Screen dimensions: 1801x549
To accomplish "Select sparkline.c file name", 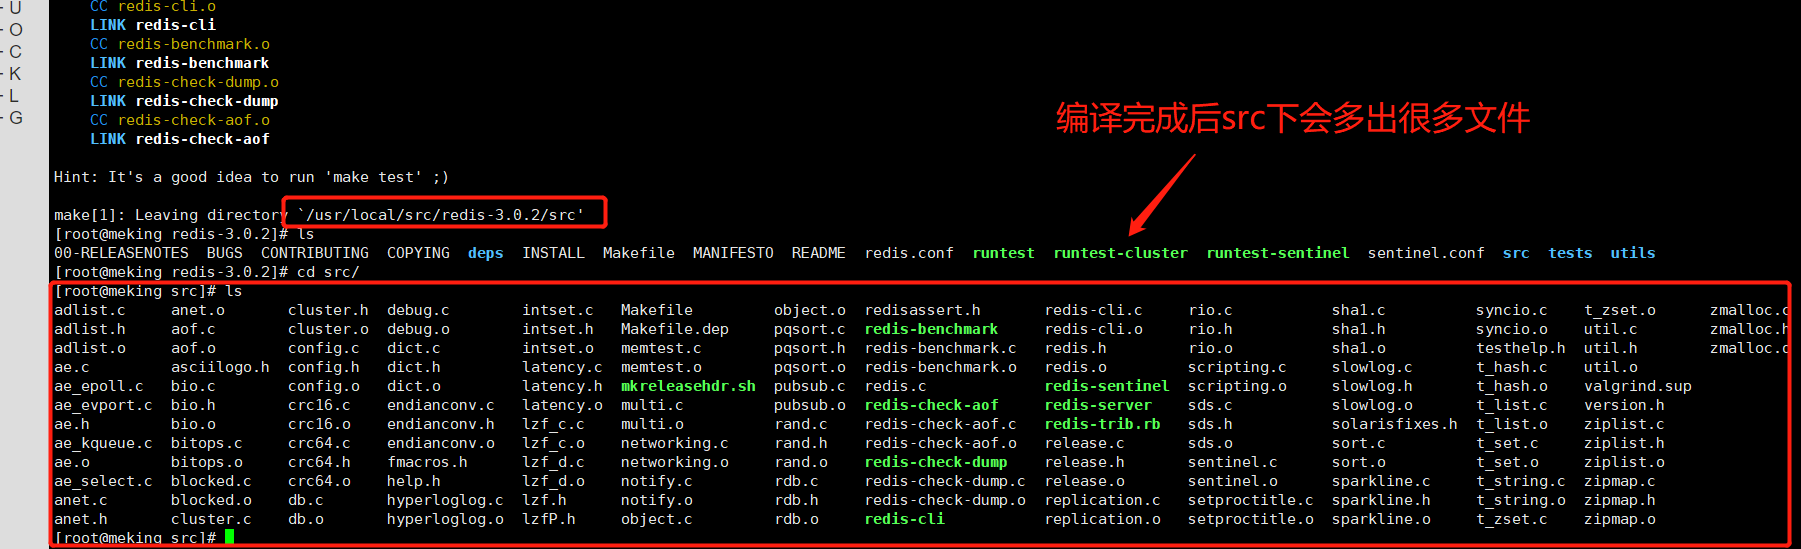I will 1381,481.
